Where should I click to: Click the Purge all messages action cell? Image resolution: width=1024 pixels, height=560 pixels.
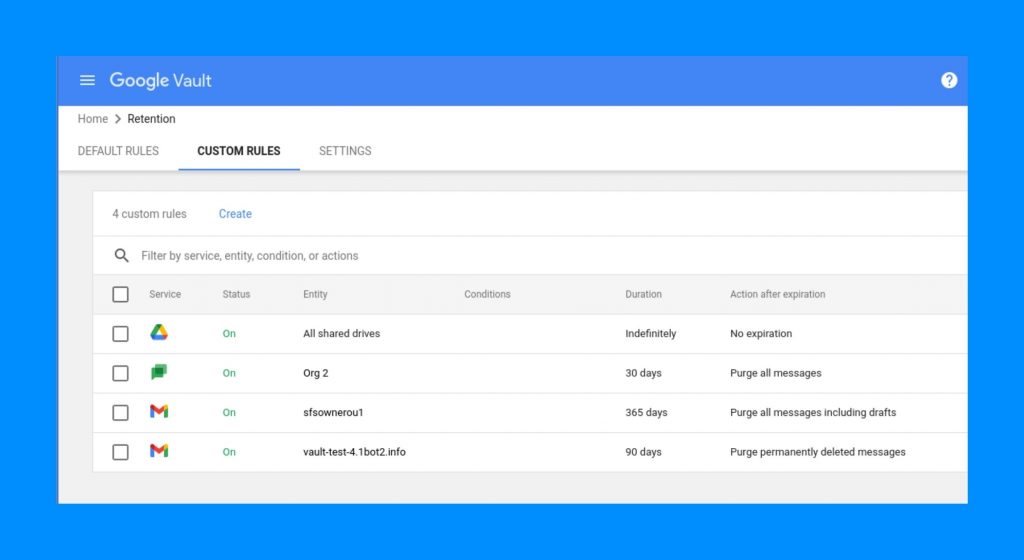point(775,373)
